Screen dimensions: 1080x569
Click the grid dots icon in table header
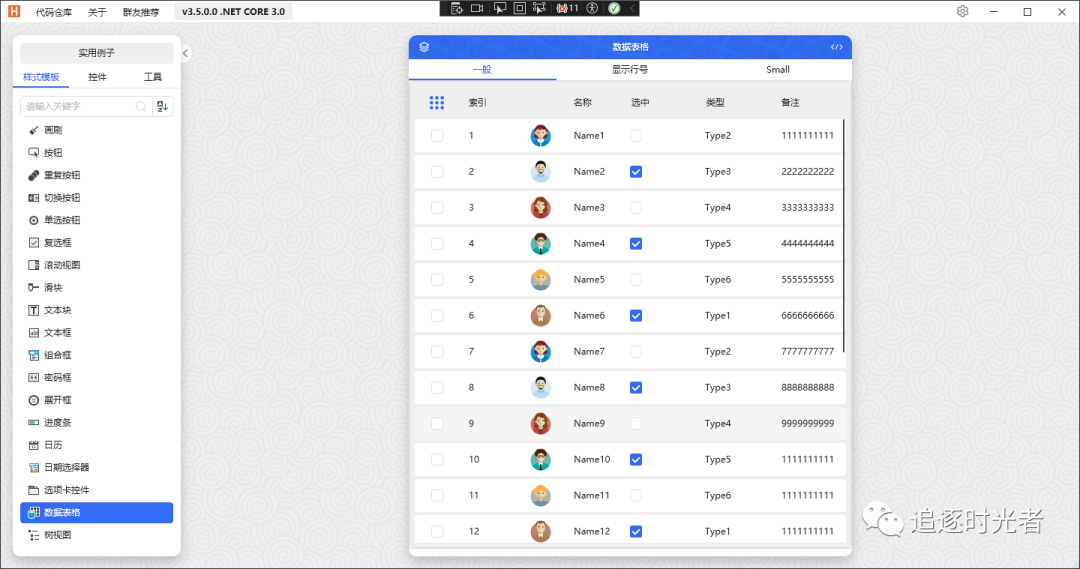point(437,103)
